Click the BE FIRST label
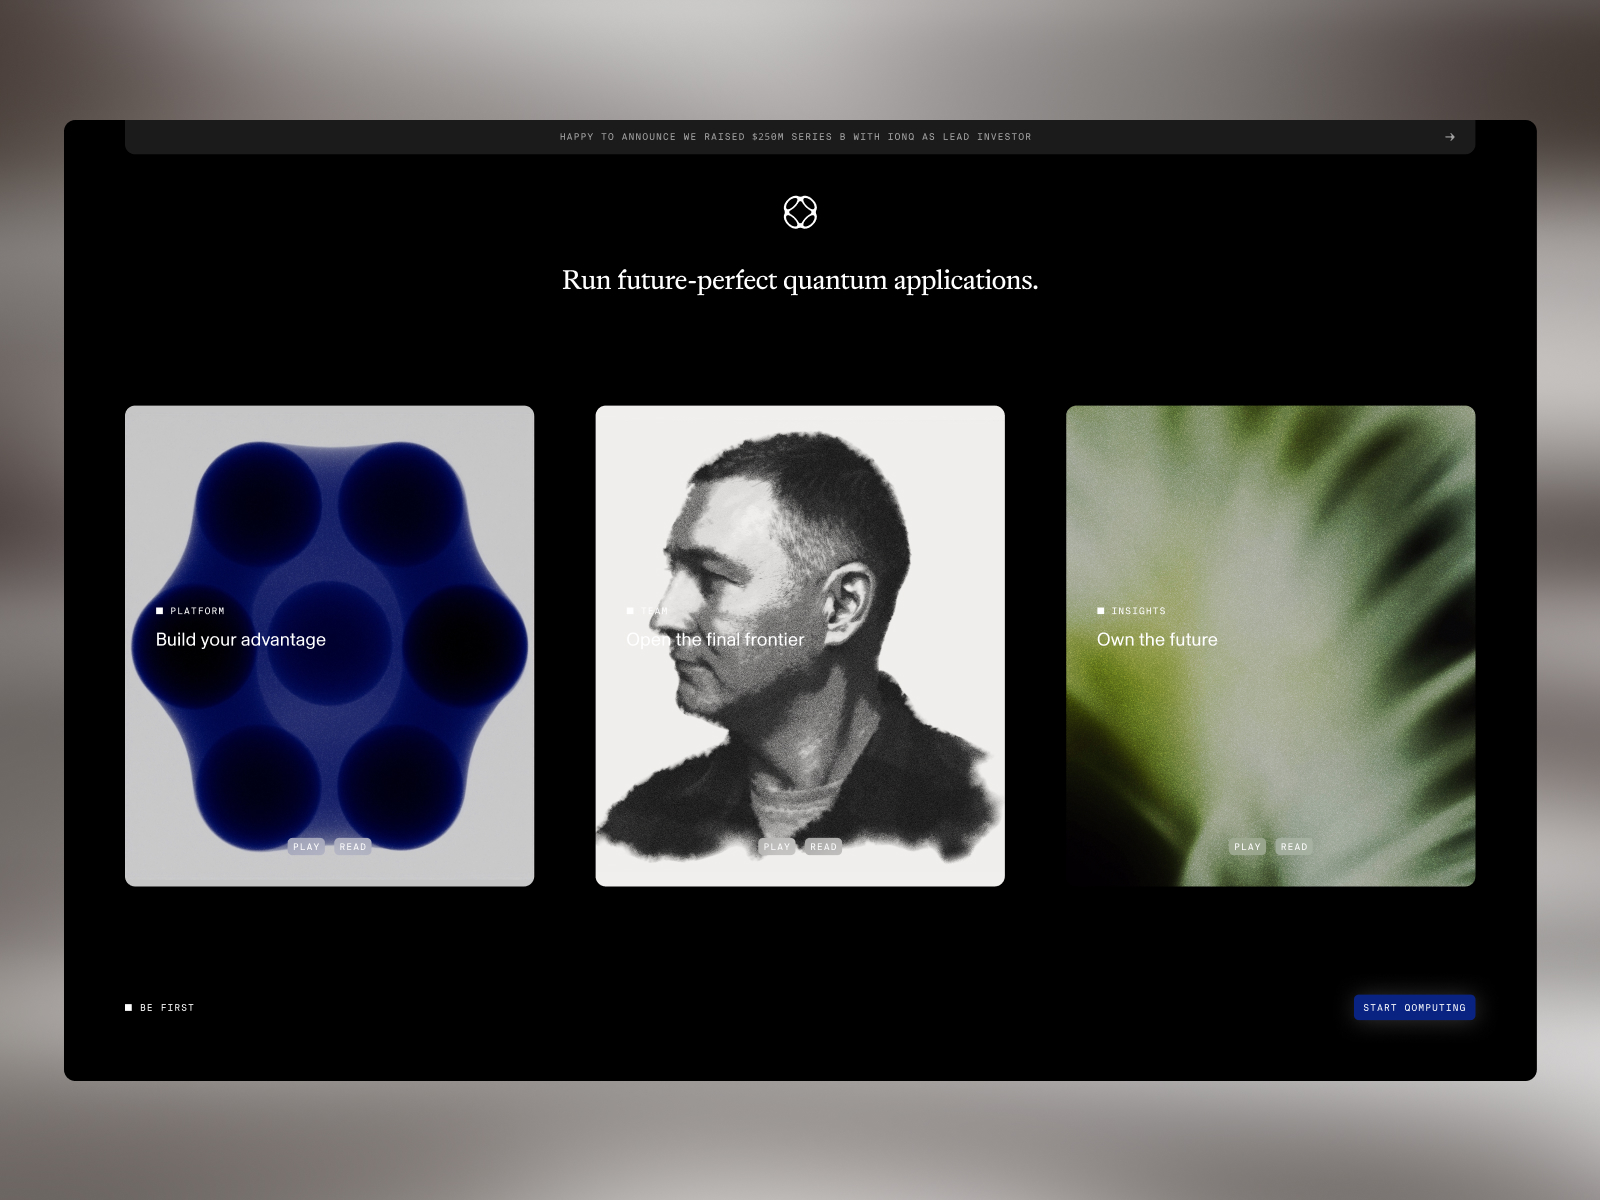 coord(166,1008)
